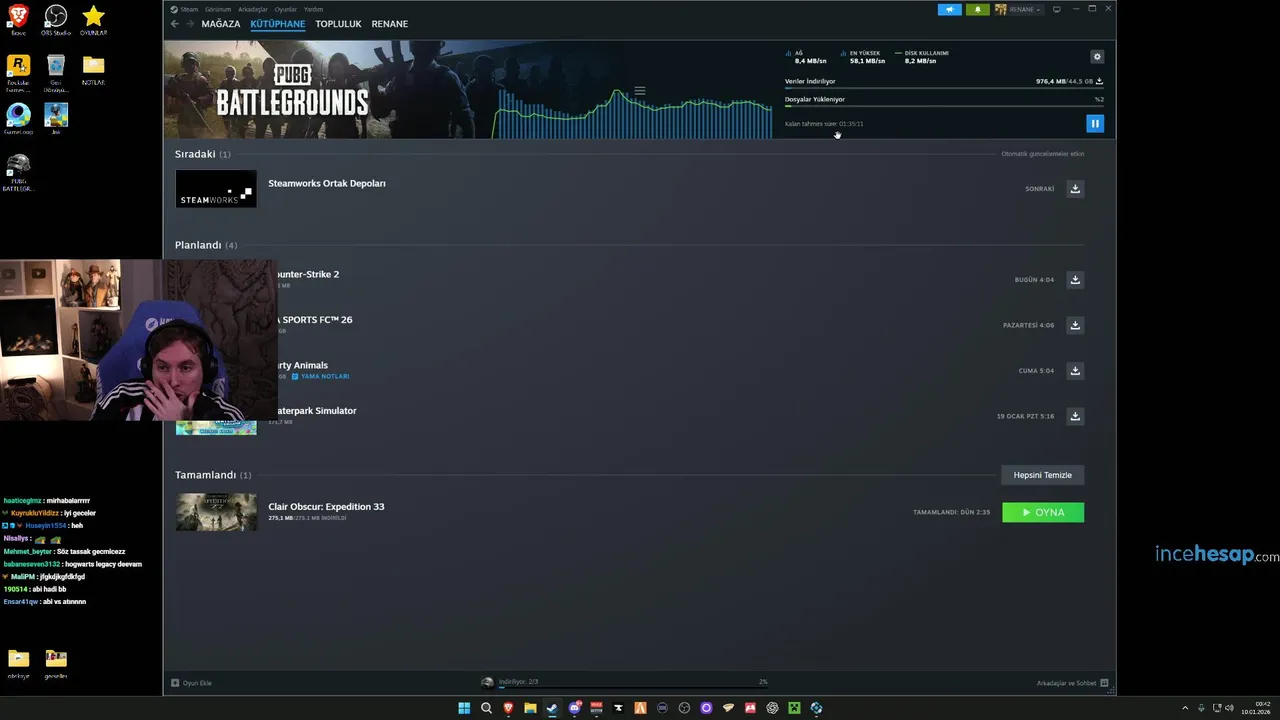
Task: Click EA SPORTS FC 26 title
Action: coord(315,320)
